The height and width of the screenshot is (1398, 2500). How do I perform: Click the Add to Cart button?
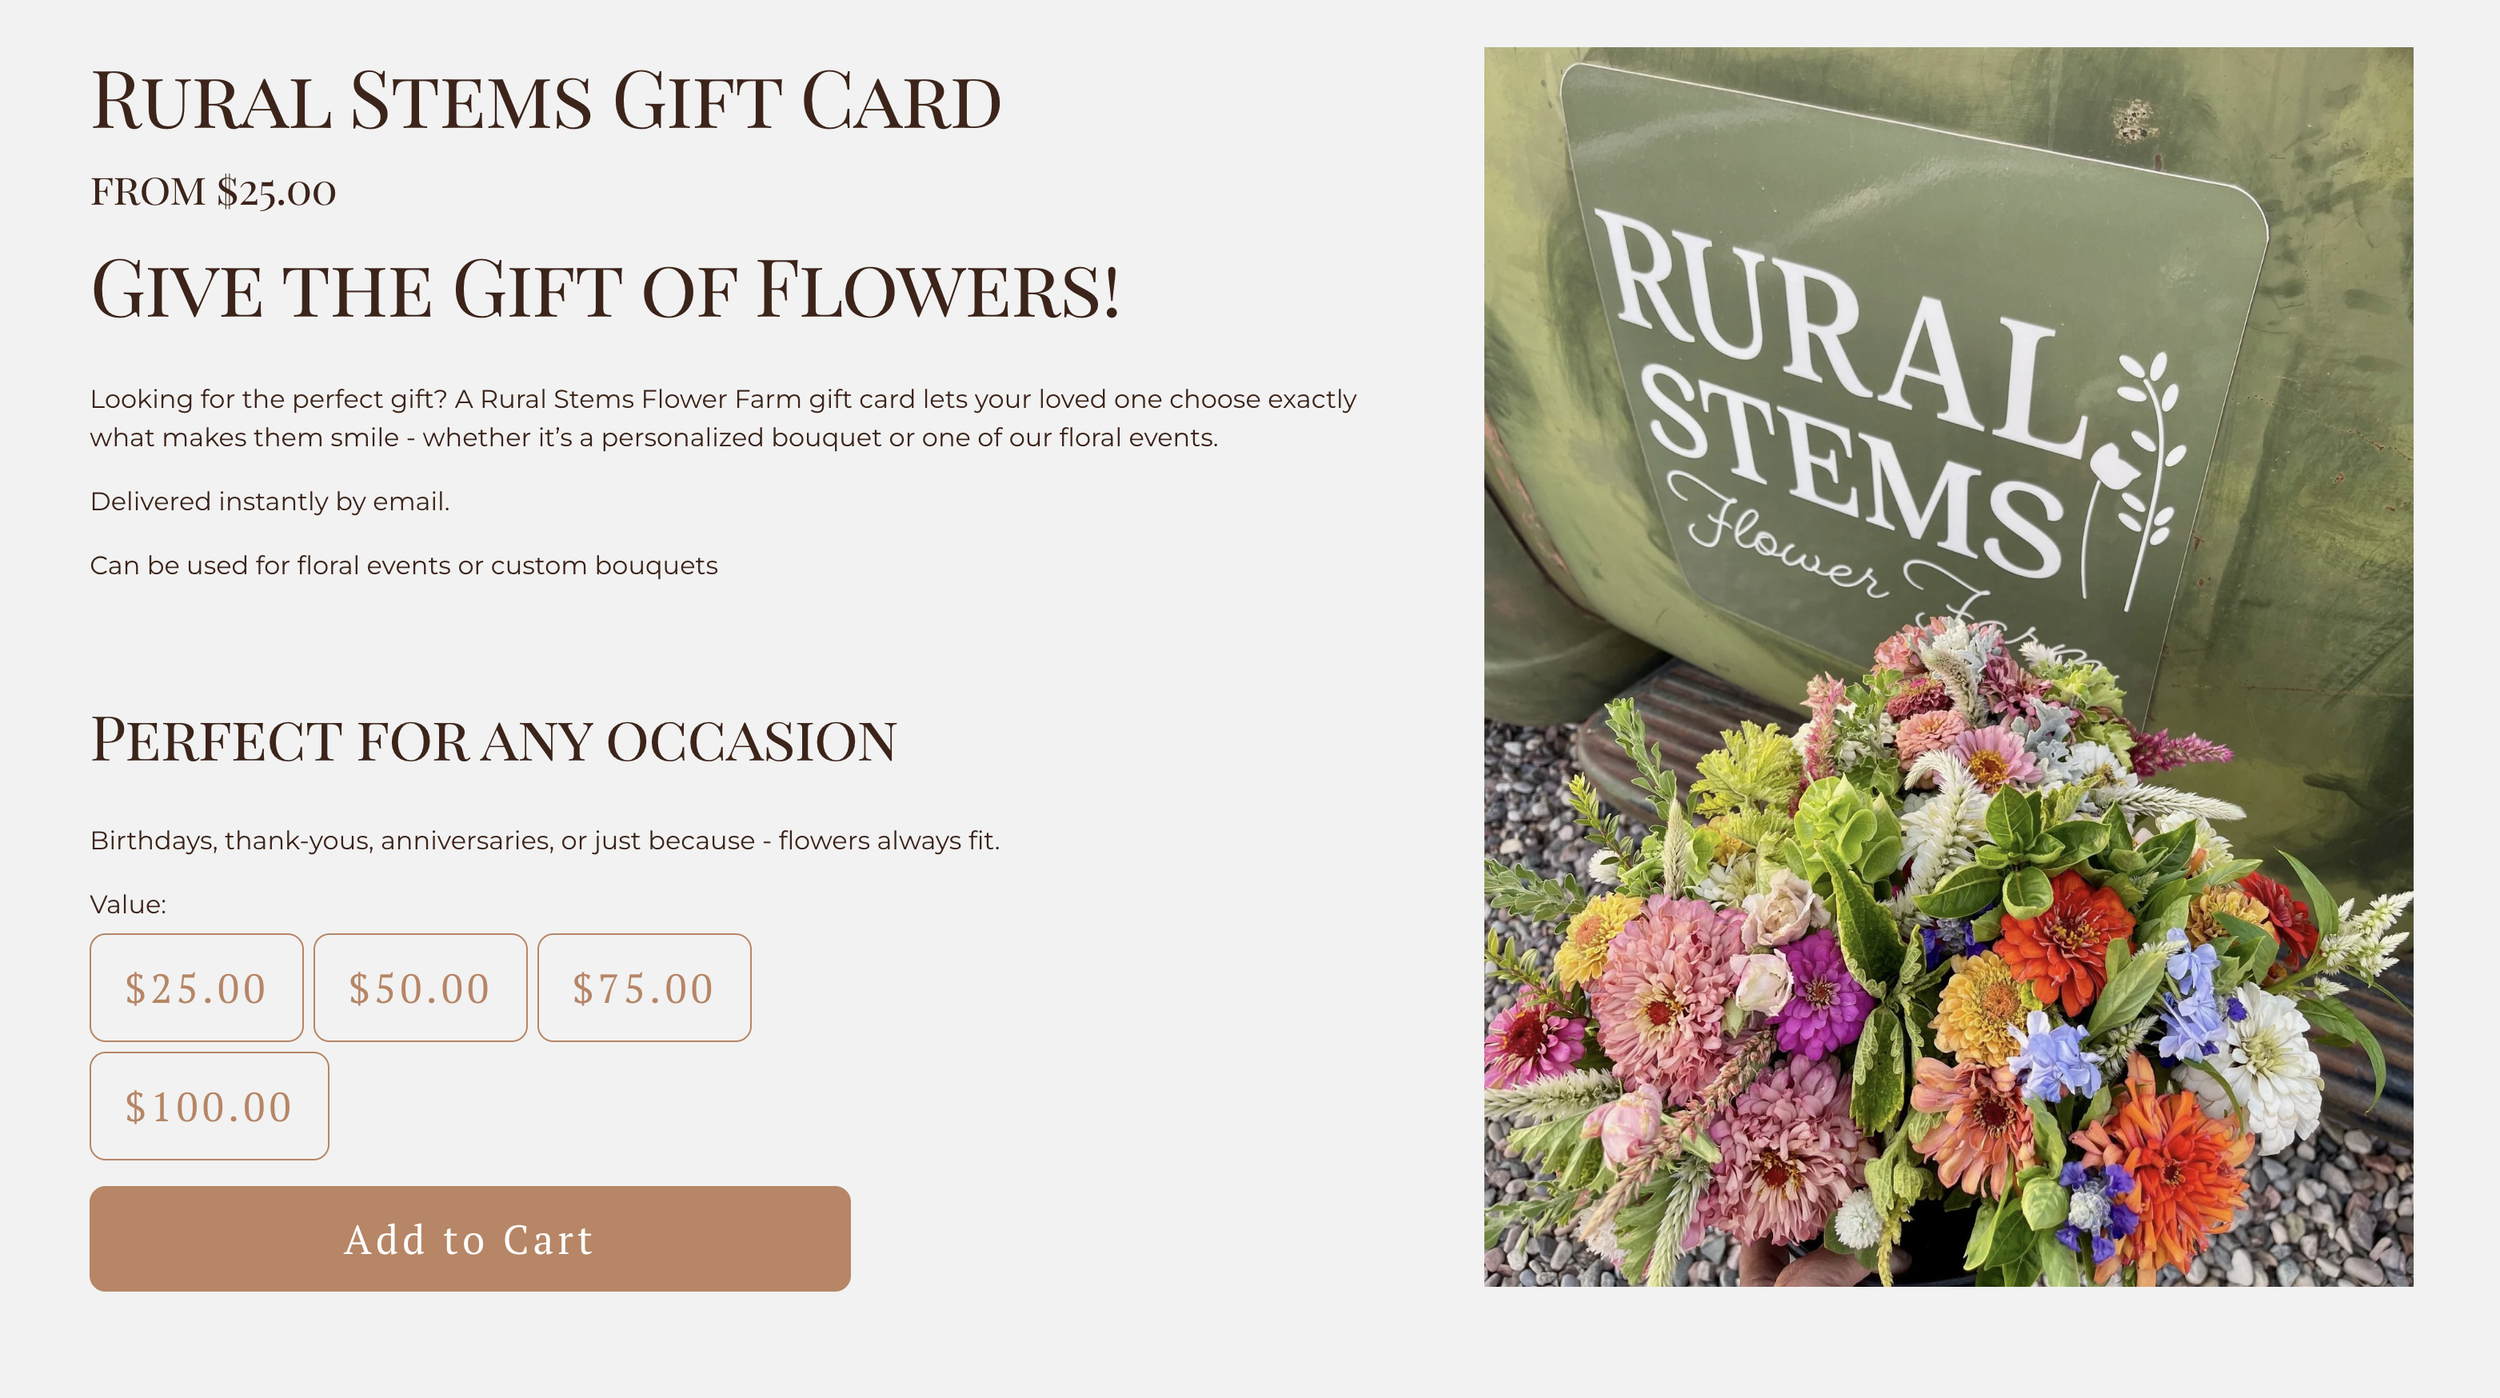(470, 1239)
